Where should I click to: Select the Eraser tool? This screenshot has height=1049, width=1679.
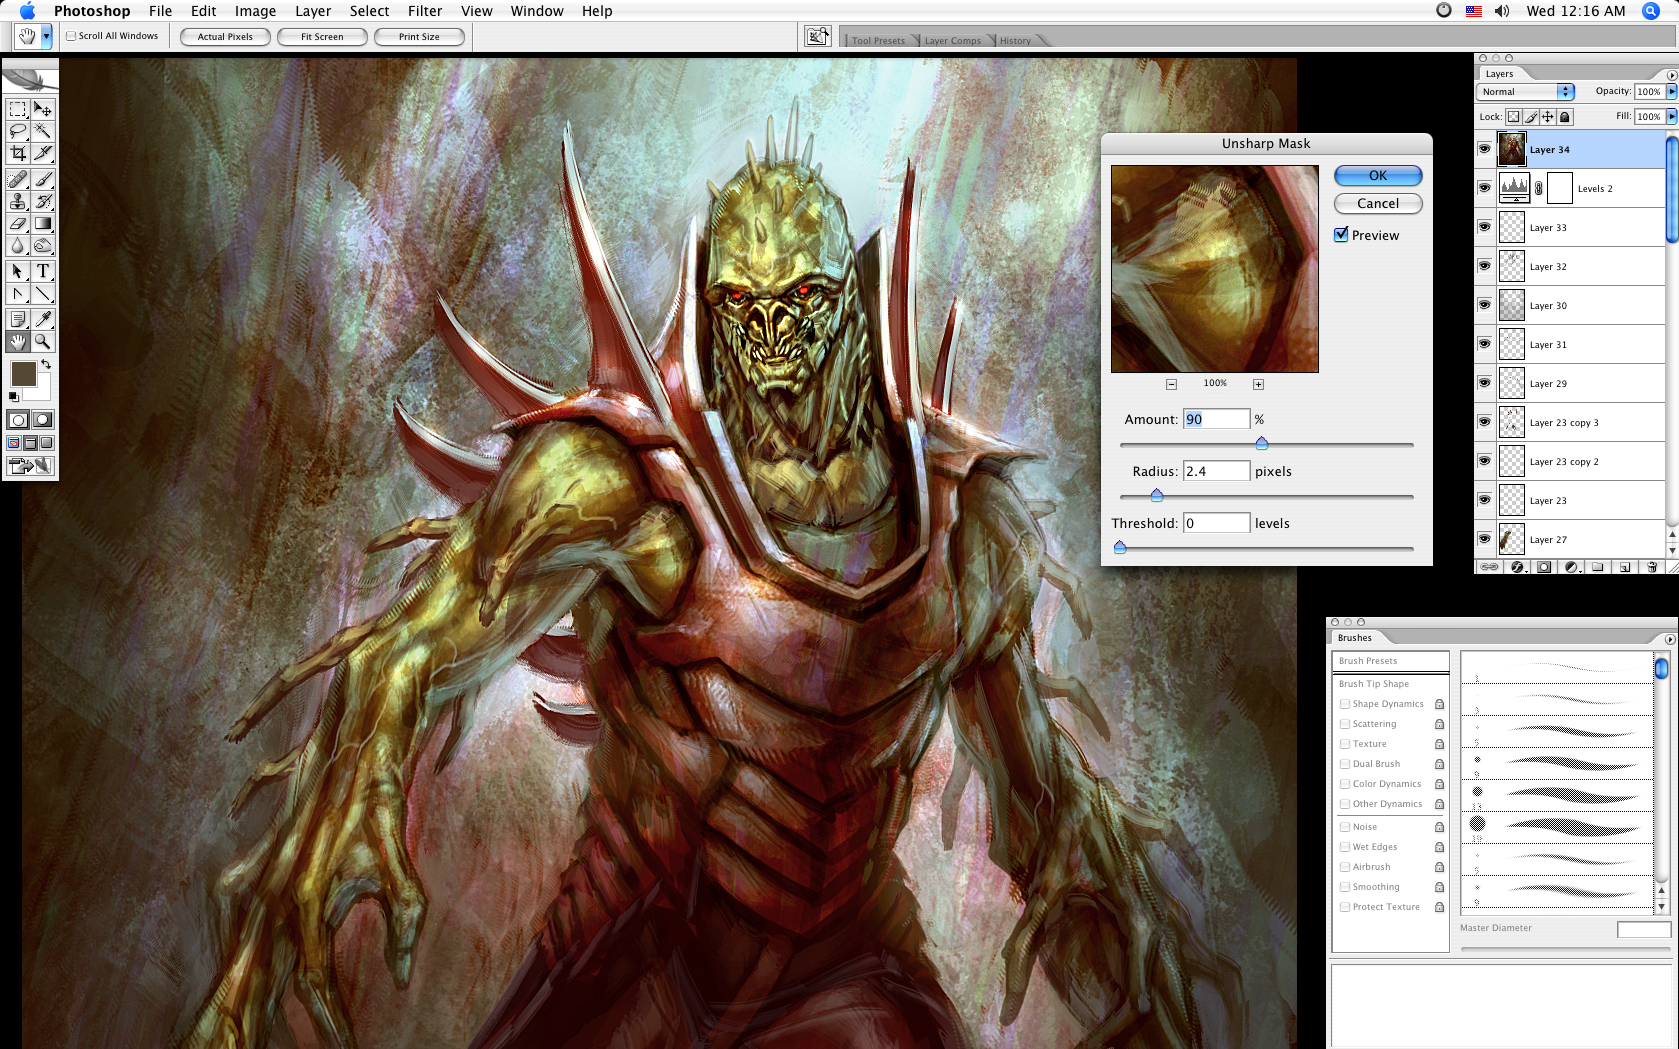18,224
